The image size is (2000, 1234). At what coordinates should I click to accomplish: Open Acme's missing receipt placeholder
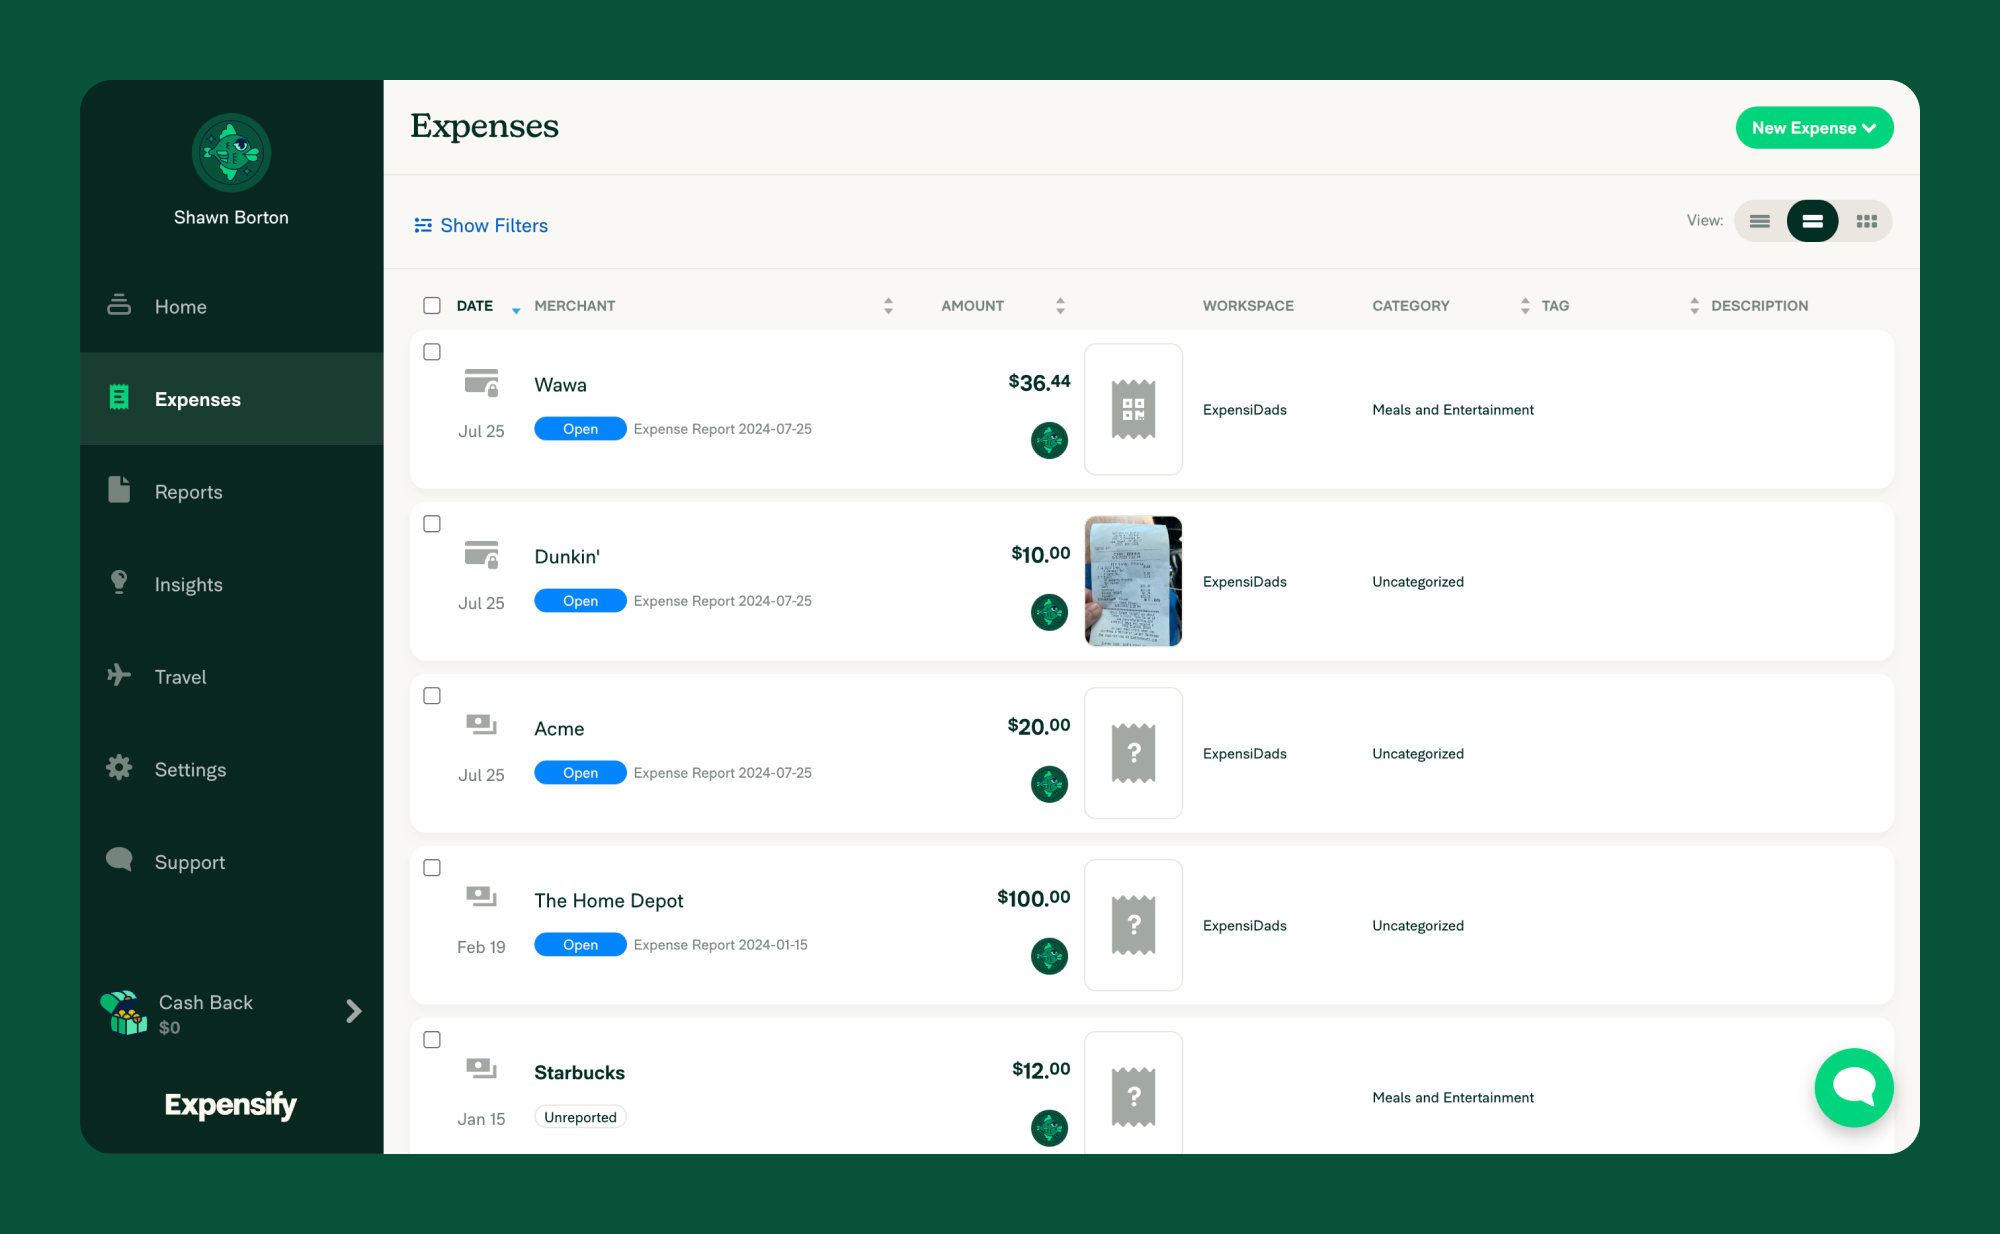pyautogui.click(x=1133, y=753)
